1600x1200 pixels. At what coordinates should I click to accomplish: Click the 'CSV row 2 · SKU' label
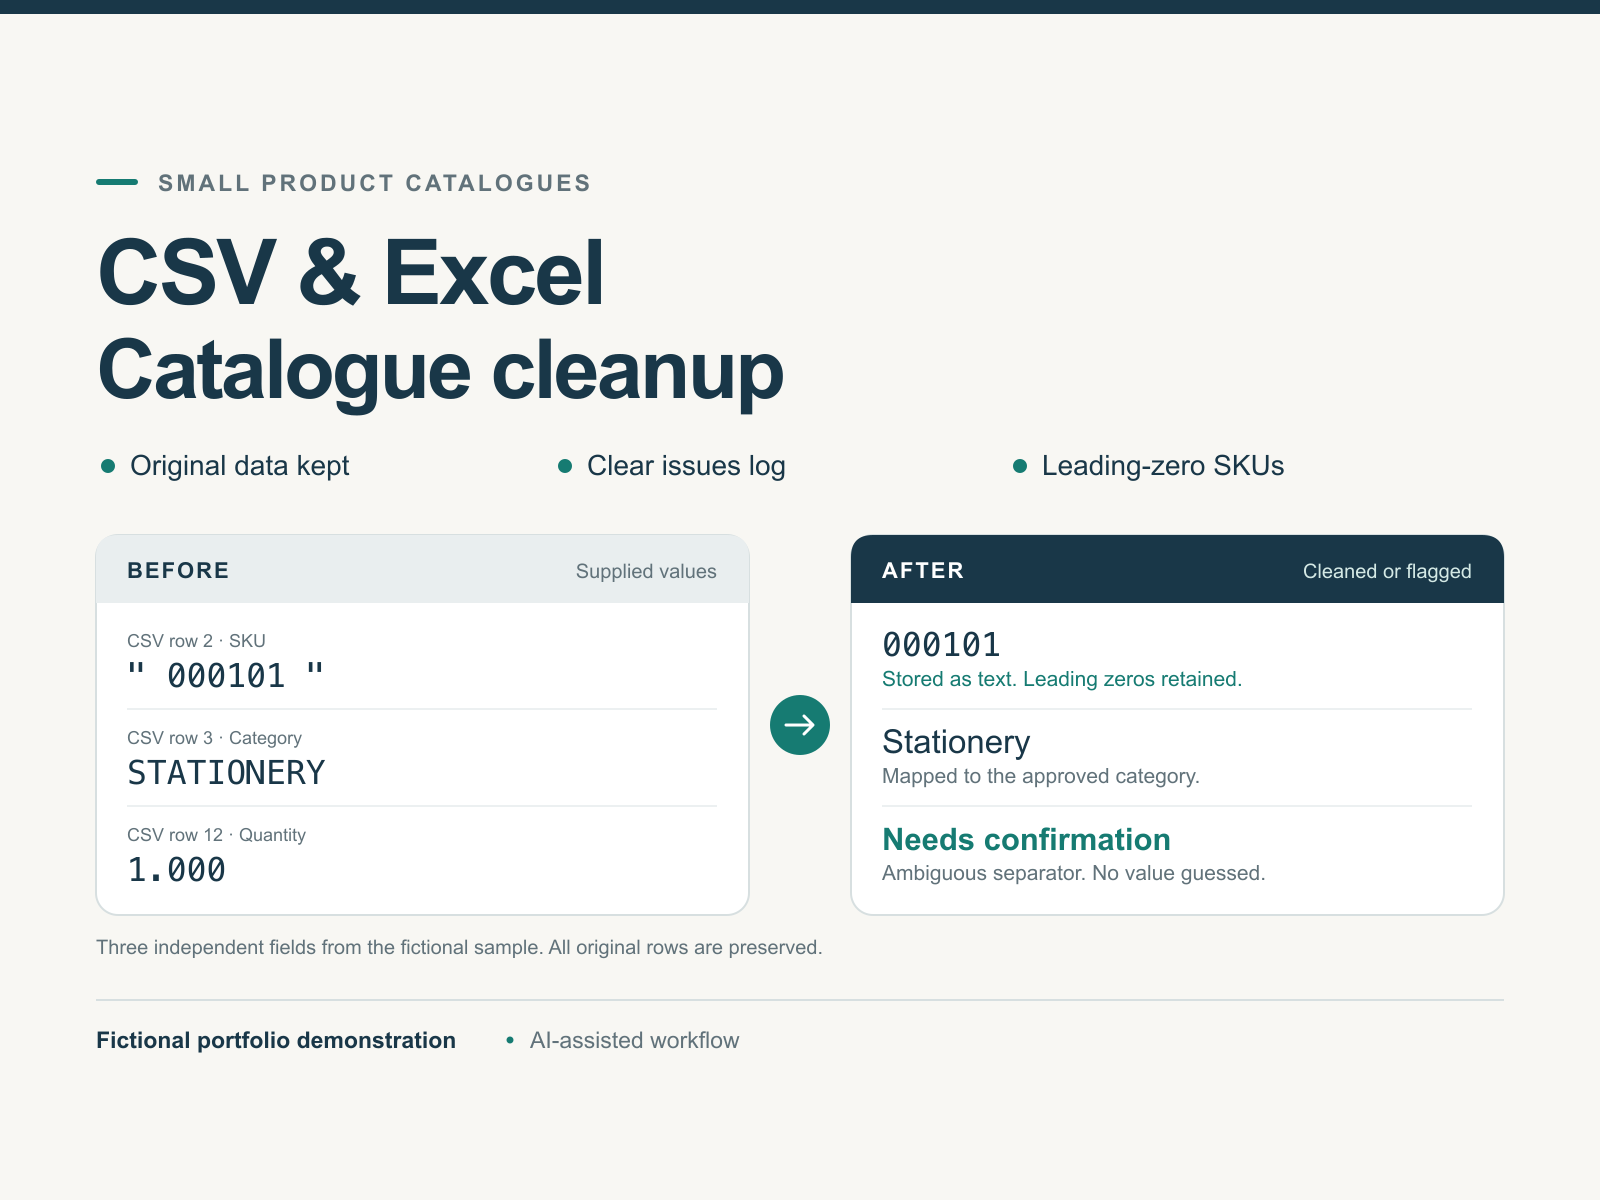pos(196,641)
